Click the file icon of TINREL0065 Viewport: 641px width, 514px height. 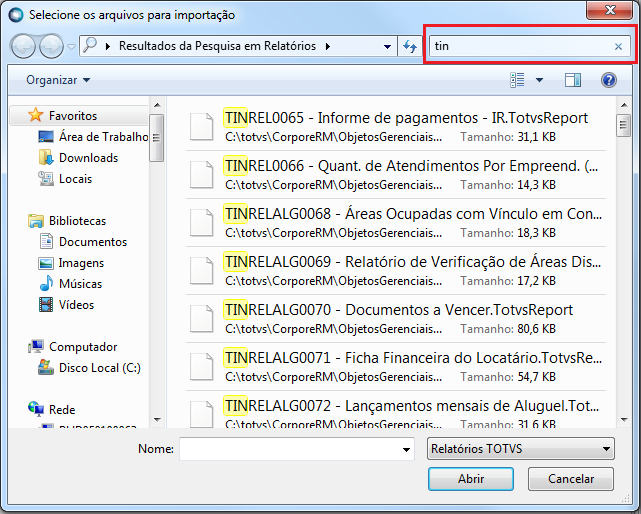click(202, 126)
